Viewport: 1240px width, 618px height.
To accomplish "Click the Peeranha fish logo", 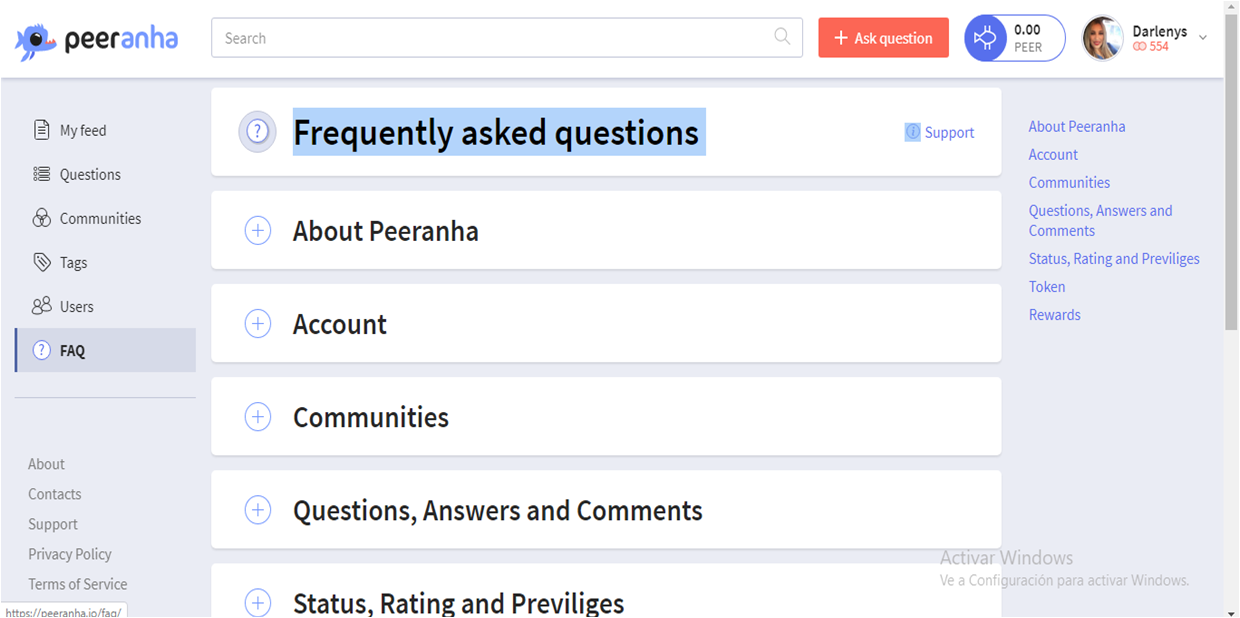I will [x=36, y=41].
